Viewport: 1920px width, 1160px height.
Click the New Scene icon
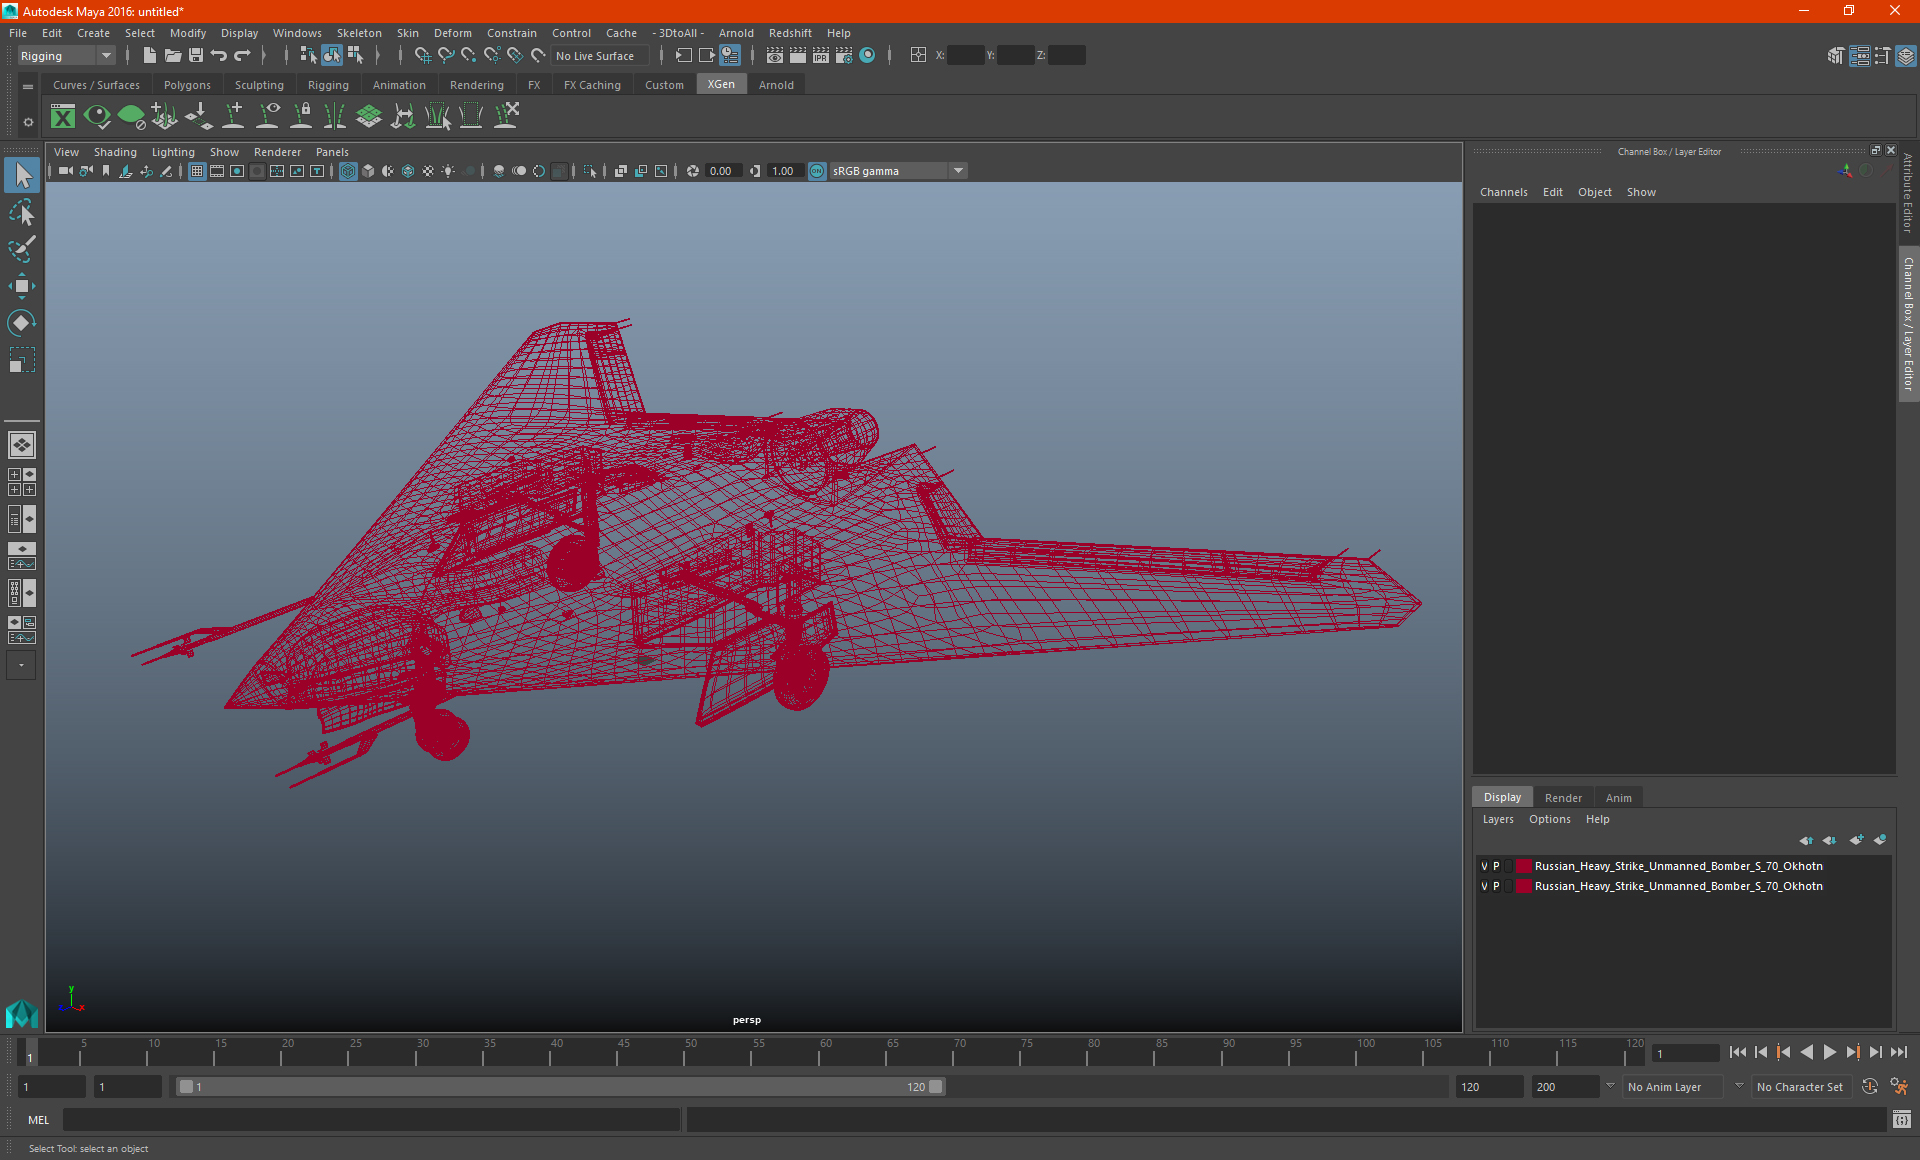pyautogui.click(x=149, y=56)
